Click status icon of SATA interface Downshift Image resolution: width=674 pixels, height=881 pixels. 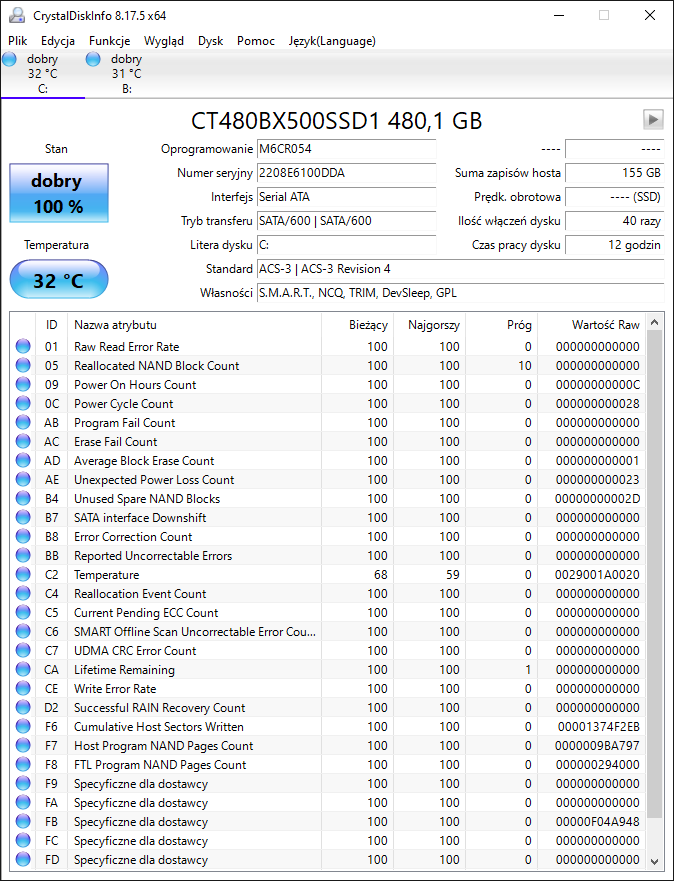click(x=23, y=517)
